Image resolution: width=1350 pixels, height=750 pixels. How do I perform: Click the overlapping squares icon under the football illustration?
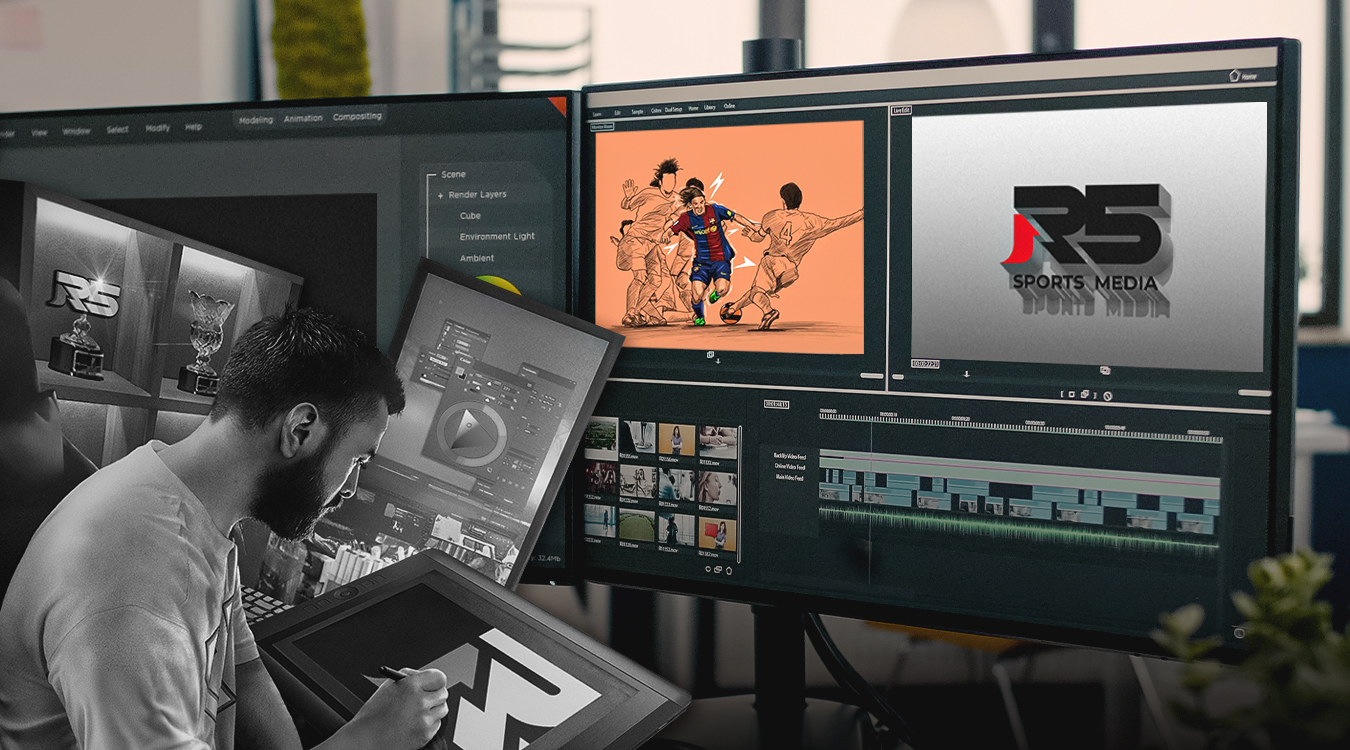[711, 354]
